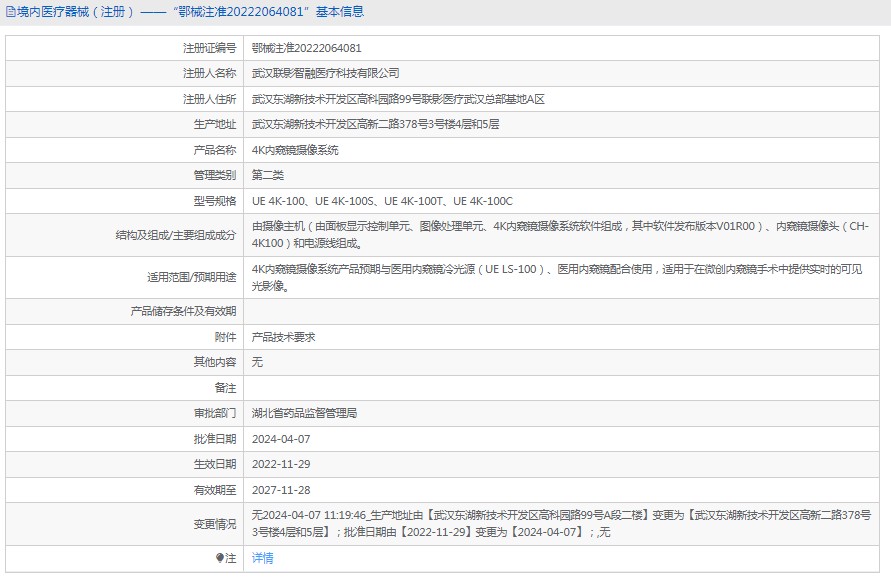Click the 鄂械注准20222064081 value in the table

[x=306, y=48]
